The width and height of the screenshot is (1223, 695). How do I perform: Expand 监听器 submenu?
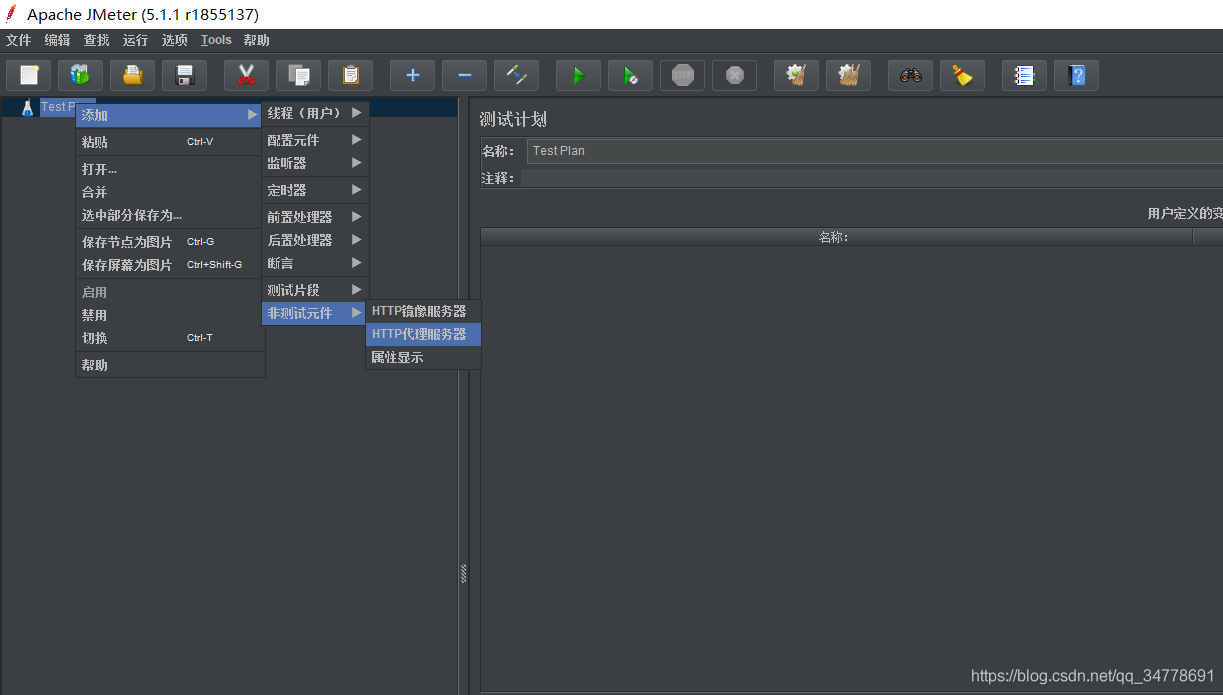pos(316,163)
